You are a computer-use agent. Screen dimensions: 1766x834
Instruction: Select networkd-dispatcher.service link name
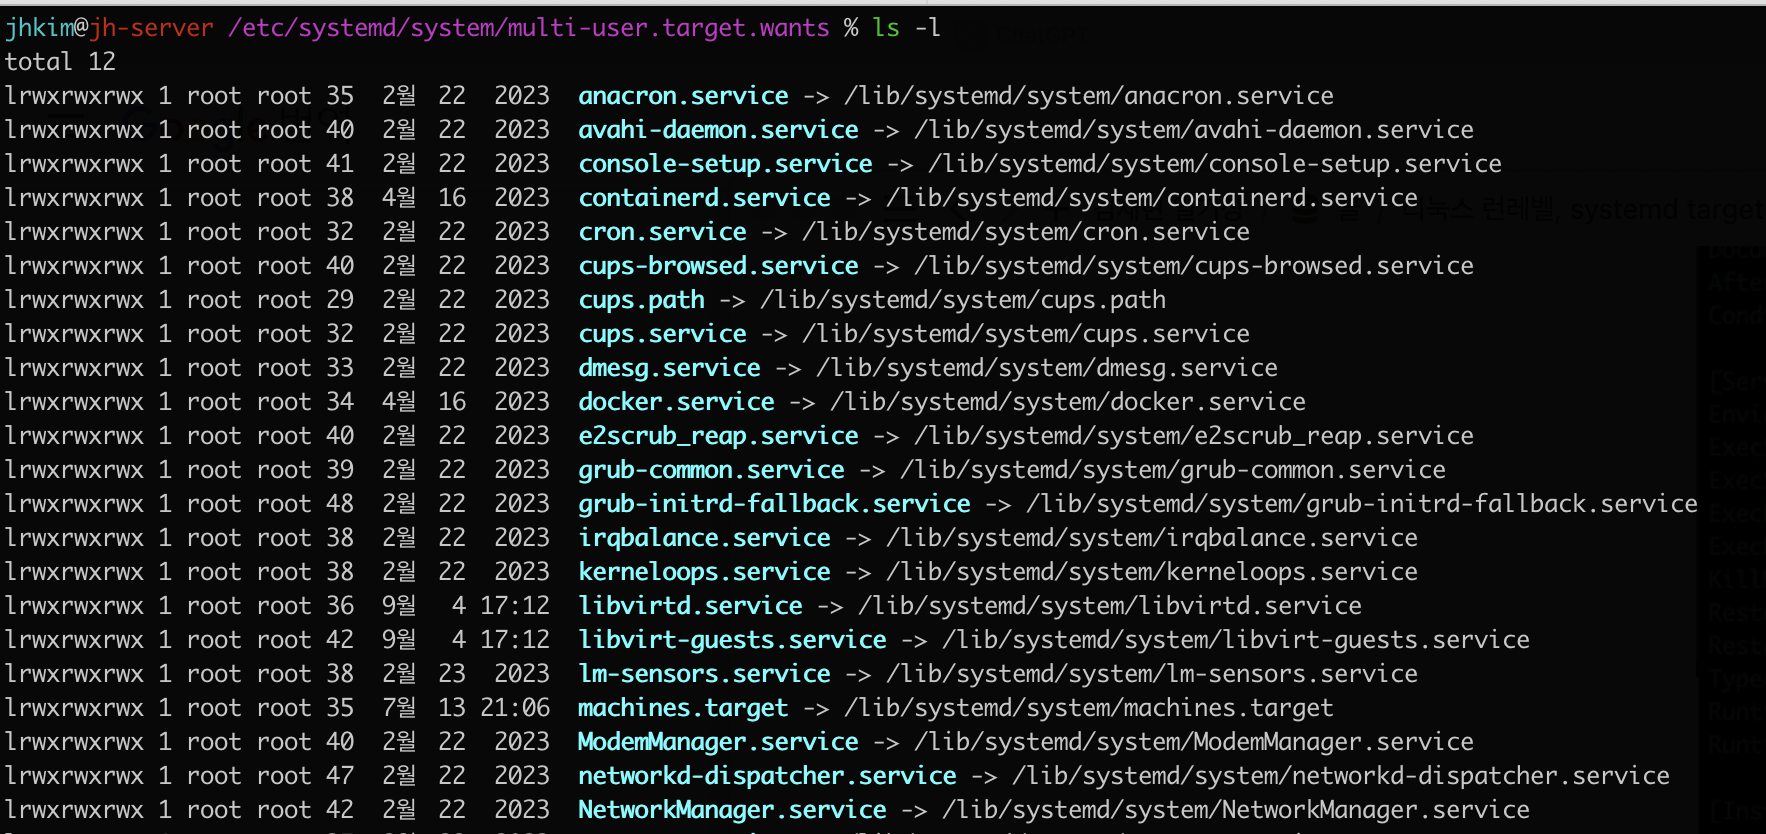point(767,776)
